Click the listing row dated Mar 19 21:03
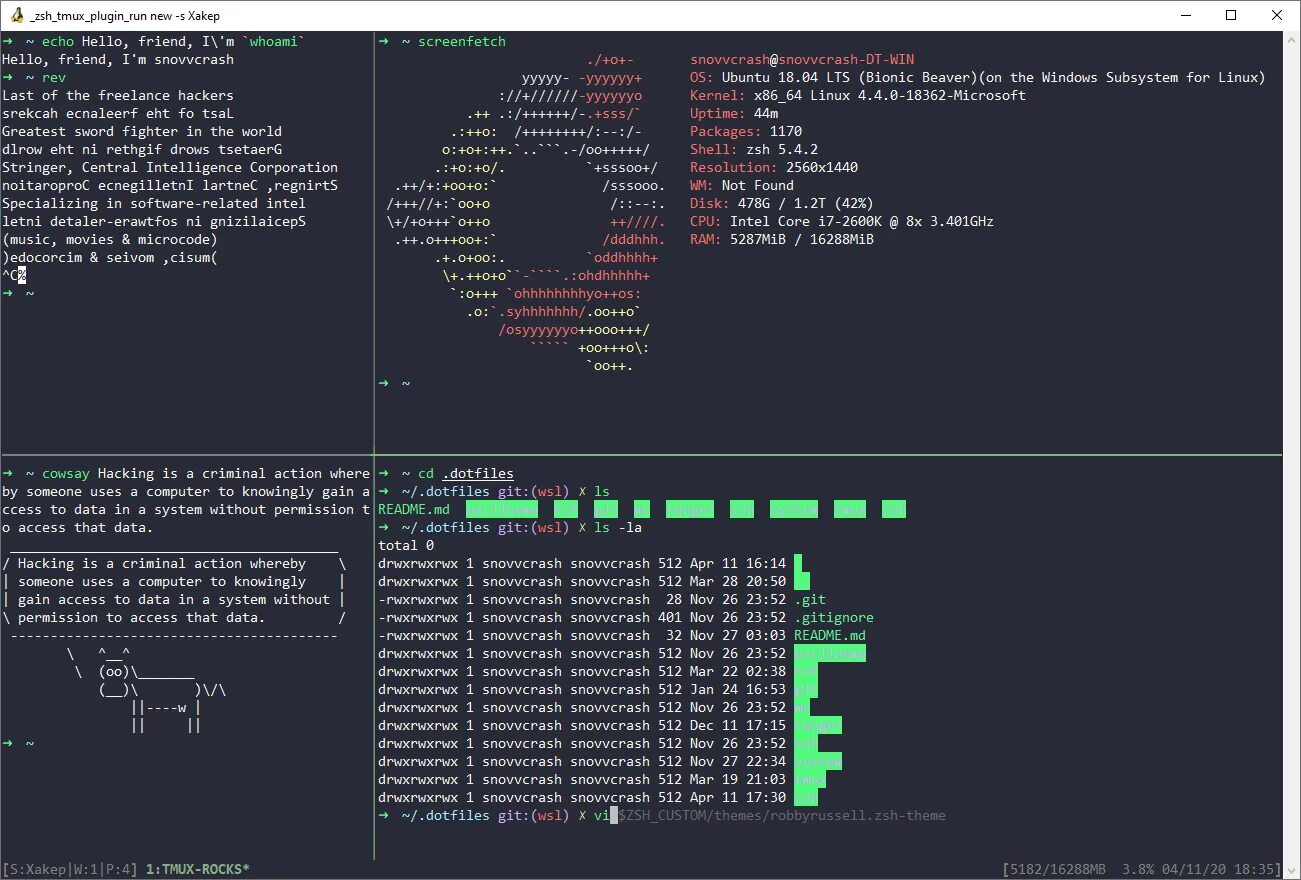The width and height of the screenshot is (1301, 880). tap(602, 779)
